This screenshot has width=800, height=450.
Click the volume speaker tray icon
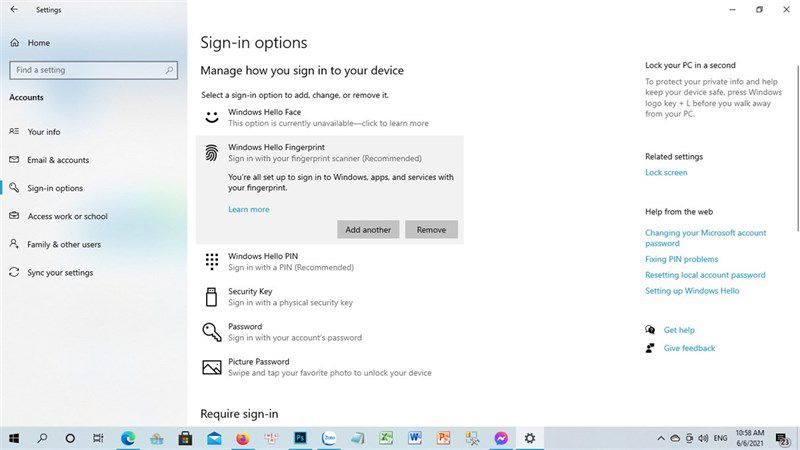click(x=704, y=438)
